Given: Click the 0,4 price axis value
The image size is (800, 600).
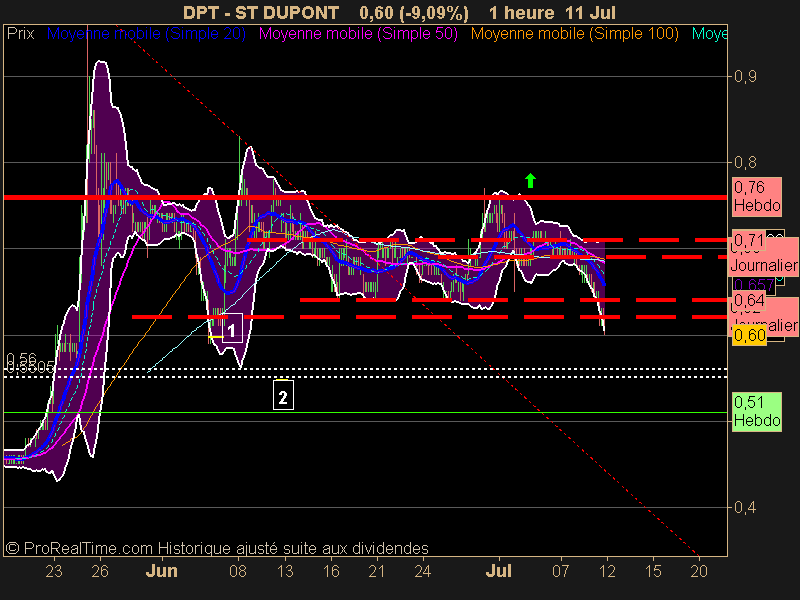Looking at the screenshot, I should pyautogui.click(x=745, y=507).
